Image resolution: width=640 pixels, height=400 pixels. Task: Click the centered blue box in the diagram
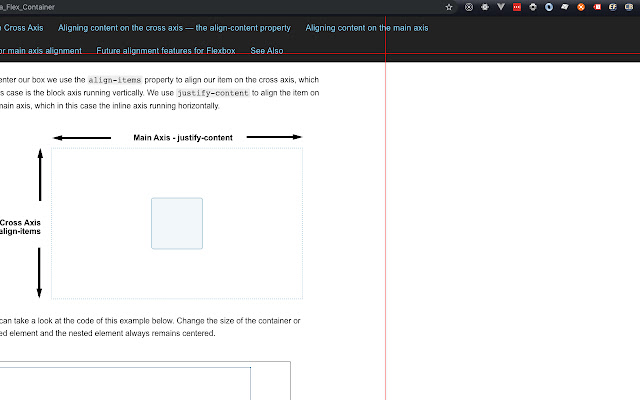coord(177,223)
